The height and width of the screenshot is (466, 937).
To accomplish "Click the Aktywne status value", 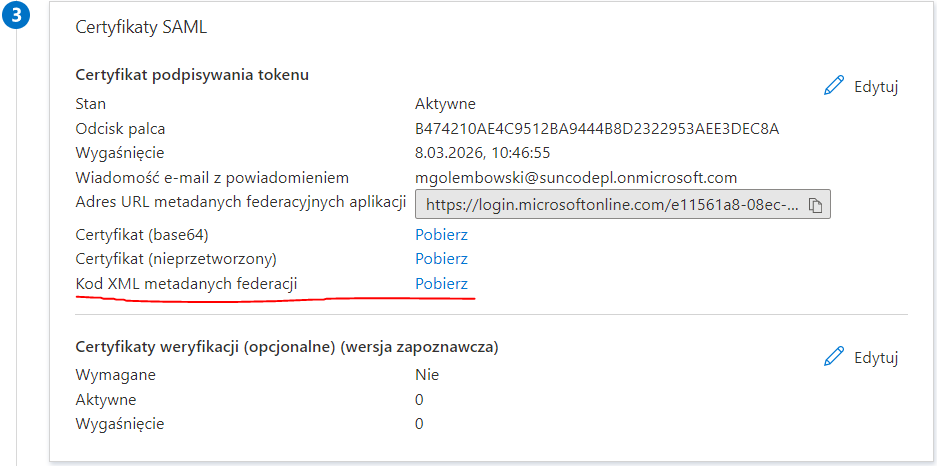I will (x=445, y=104).
